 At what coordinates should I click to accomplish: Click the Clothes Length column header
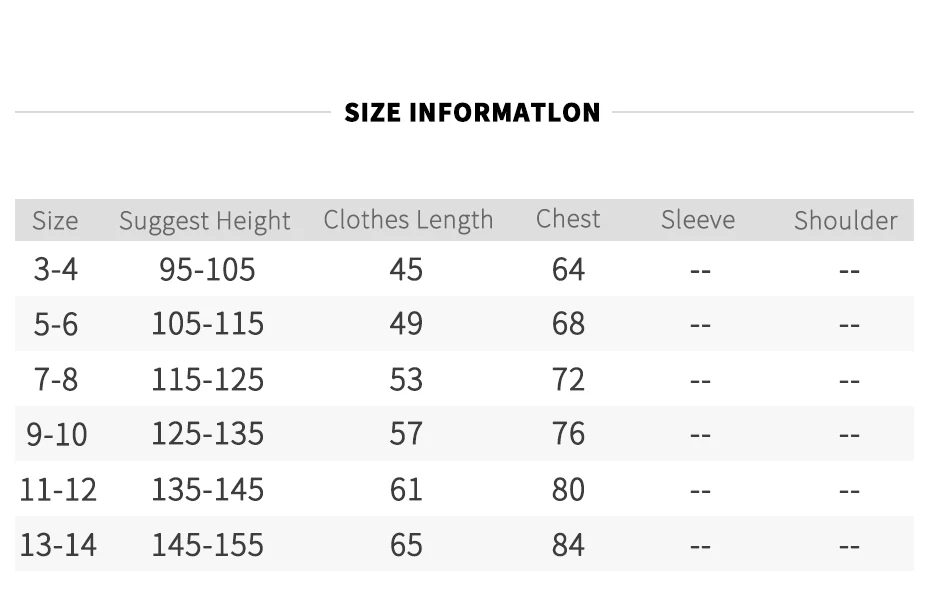coord(408,220)
